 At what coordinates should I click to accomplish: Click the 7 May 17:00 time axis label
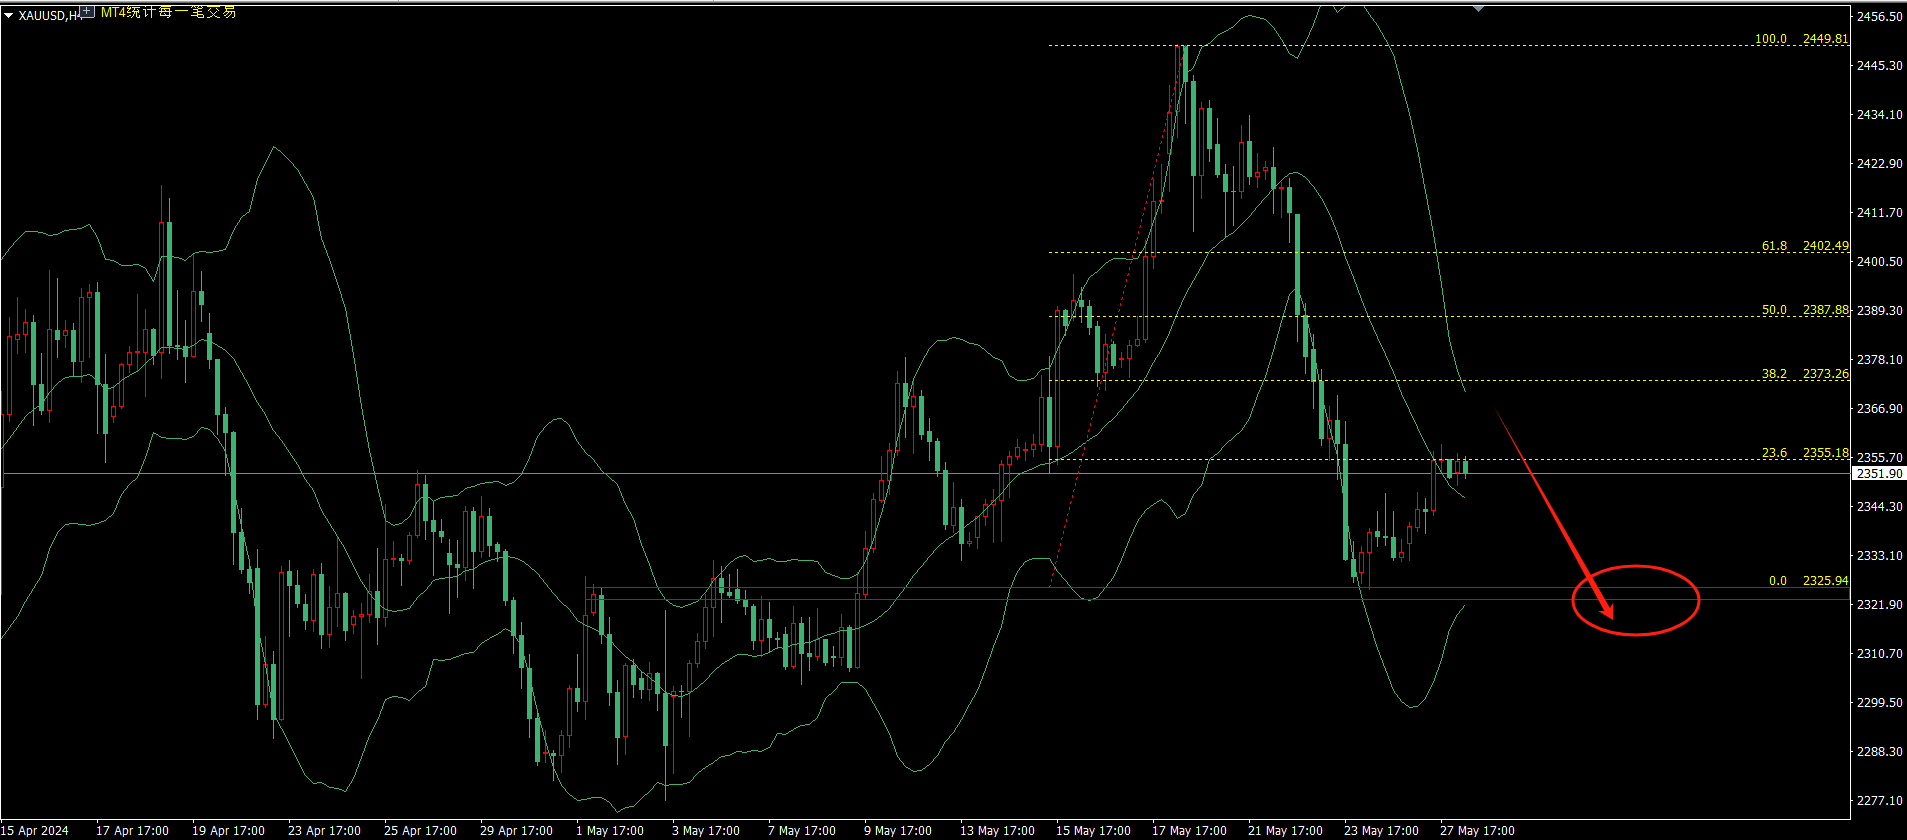802,831
